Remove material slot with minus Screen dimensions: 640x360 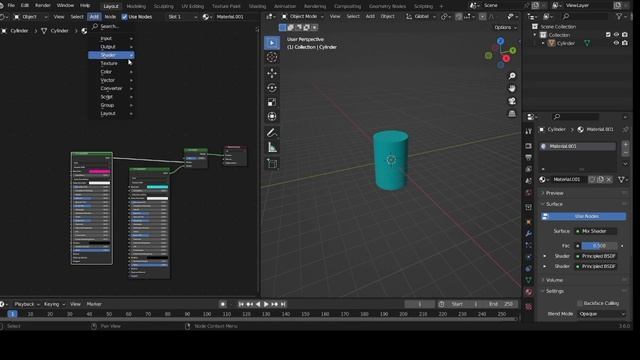click(625, 153)
